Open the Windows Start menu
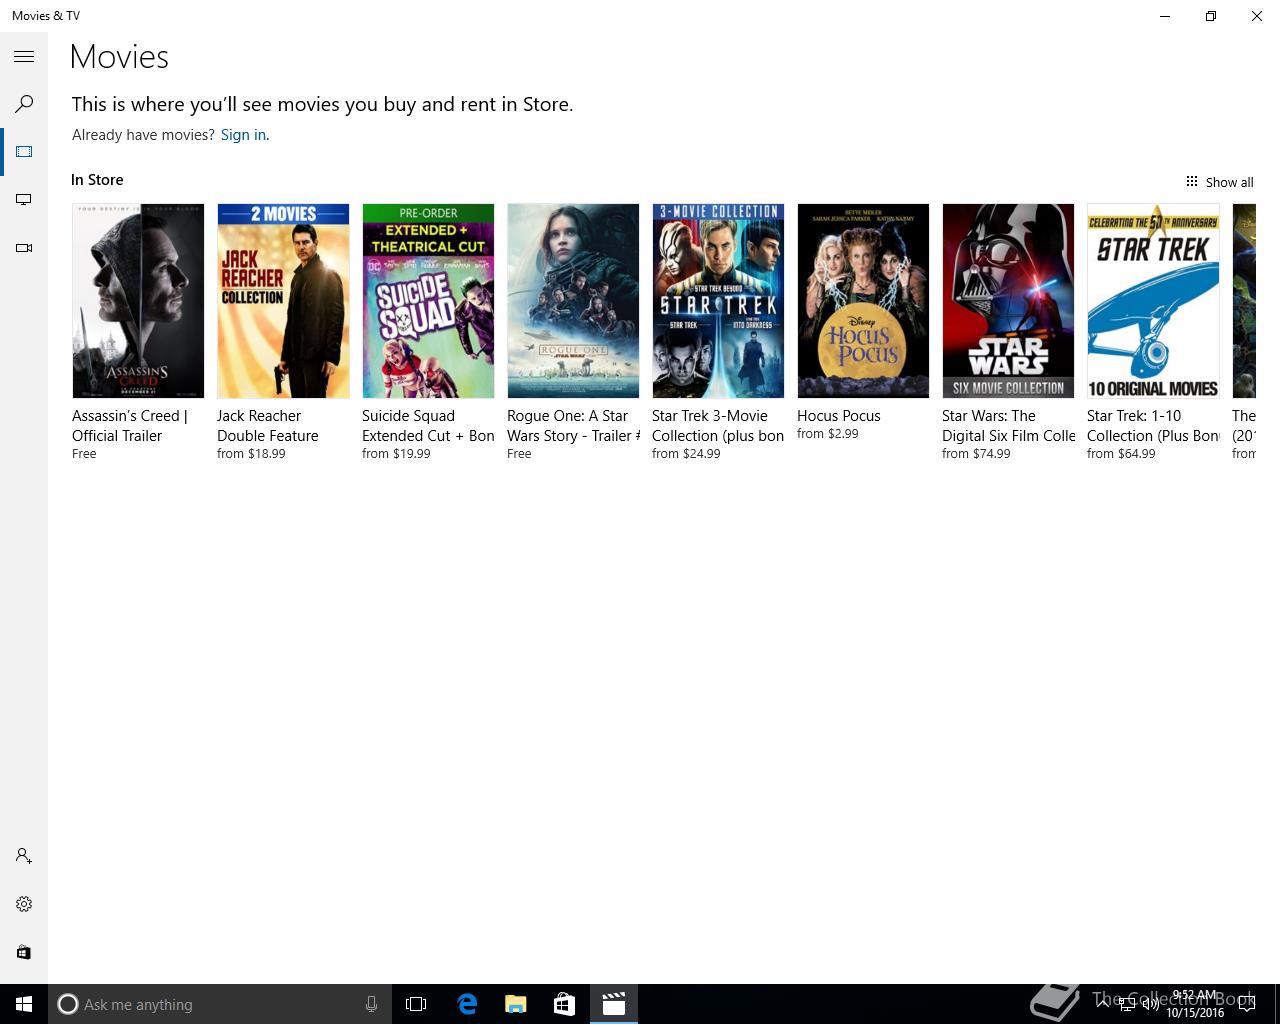This screenshot has height=1024, width=1280. pyautogui.click(x=24, y=1004)
